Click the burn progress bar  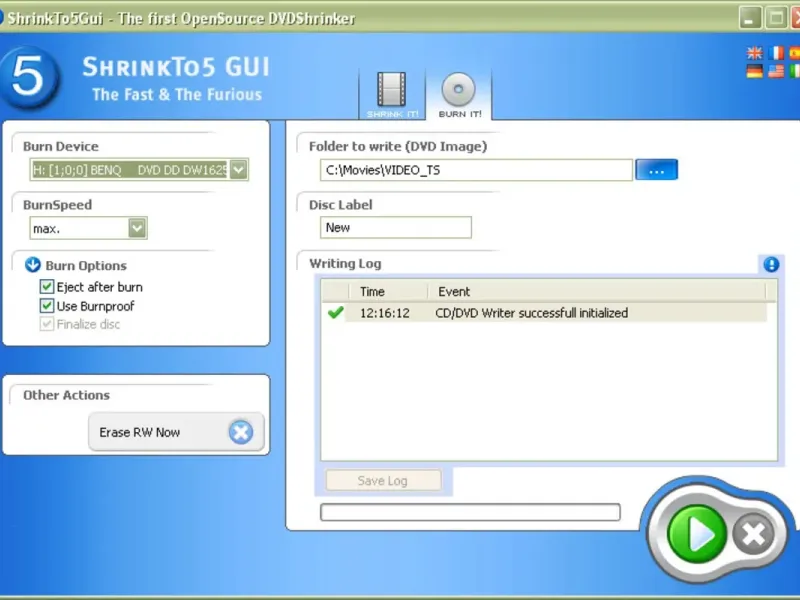pos(470,512)
